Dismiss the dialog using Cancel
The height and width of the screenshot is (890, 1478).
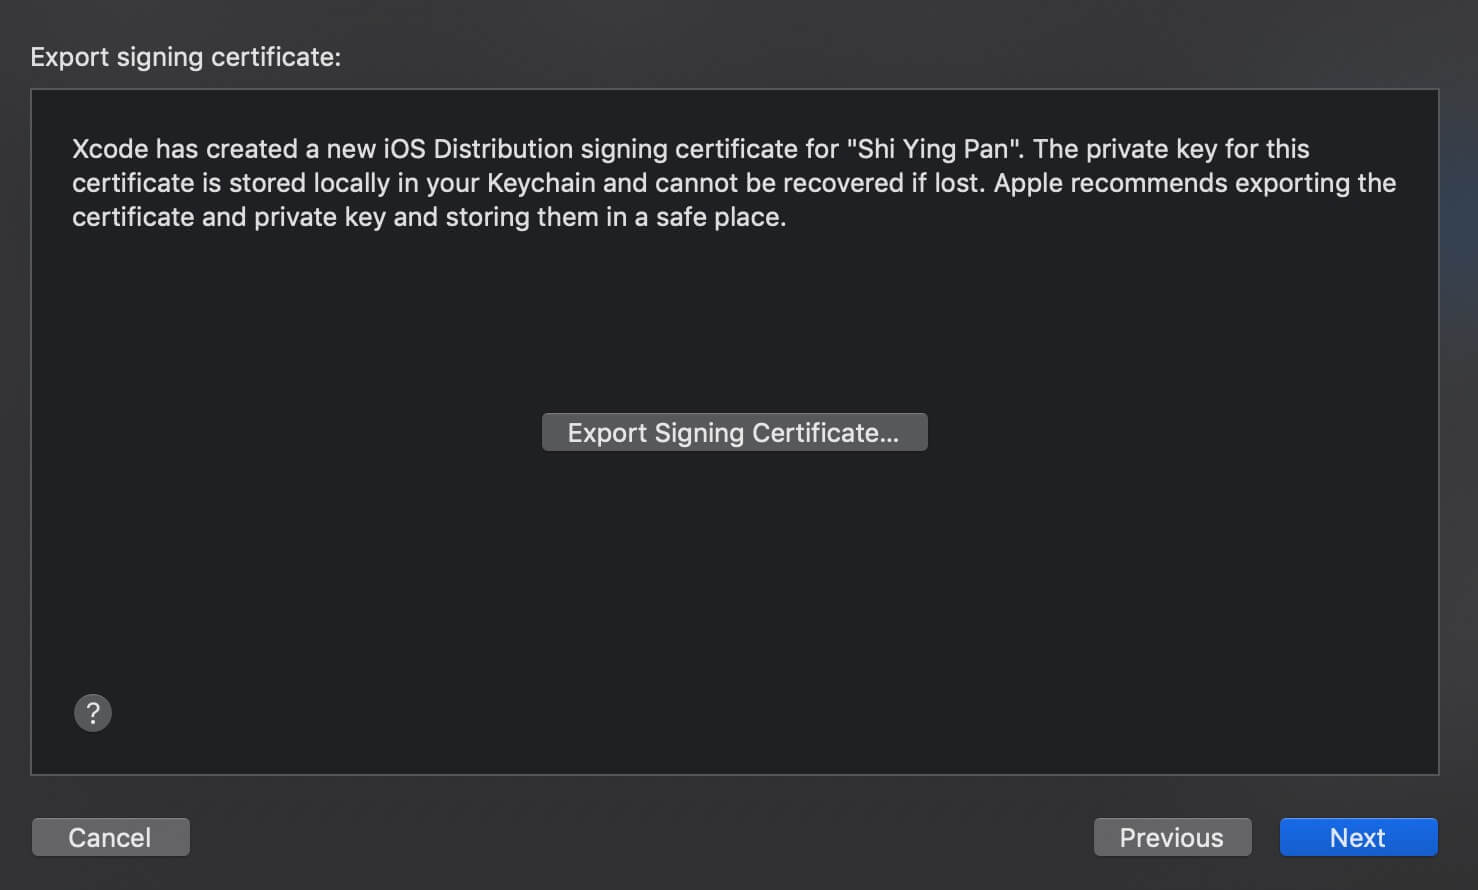pyautogui.click(x=110, y=837)
